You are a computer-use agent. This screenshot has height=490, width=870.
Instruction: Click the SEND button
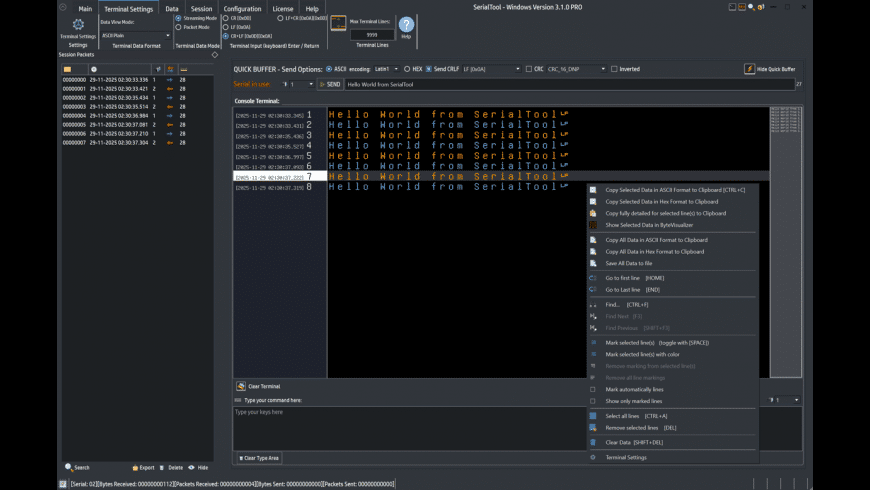(330, 84)
